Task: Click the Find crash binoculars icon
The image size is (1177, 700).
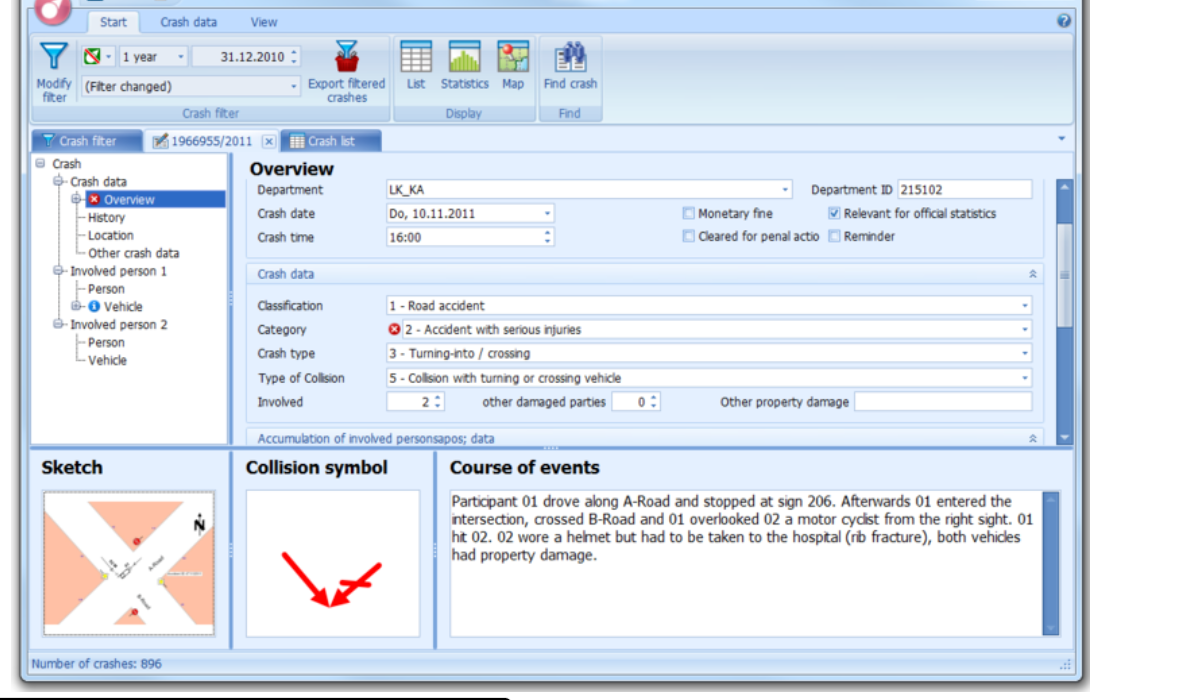Action: click(x=570, y=58)
